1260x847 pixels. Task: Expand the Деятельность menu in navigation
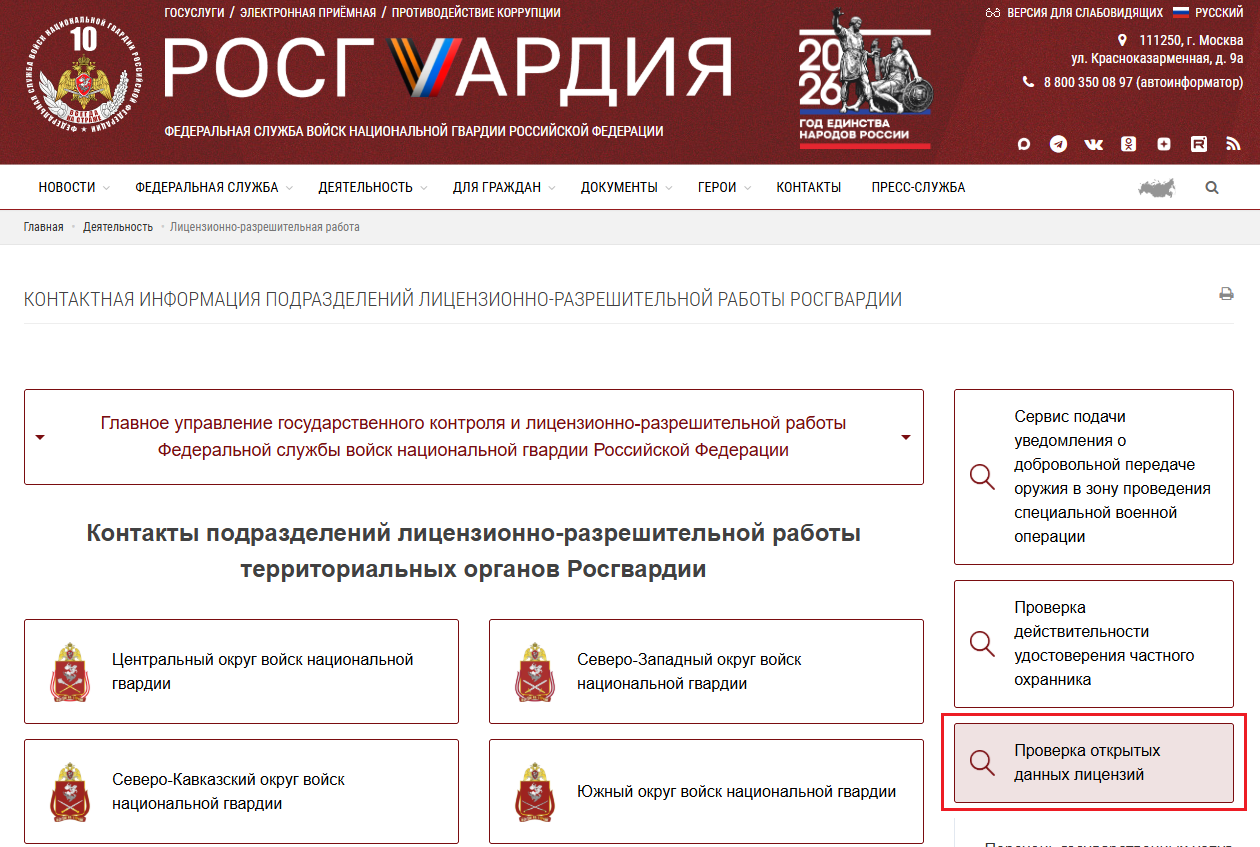click(373, 187)
